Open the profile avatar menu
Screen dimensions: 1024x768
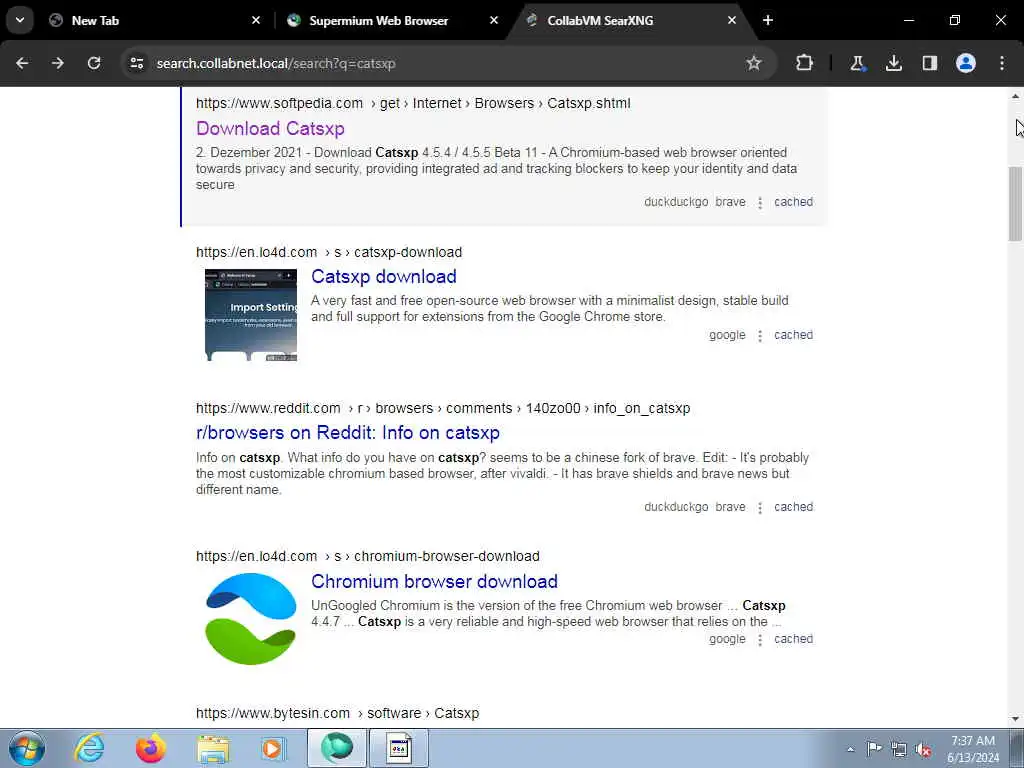(966, 63)
